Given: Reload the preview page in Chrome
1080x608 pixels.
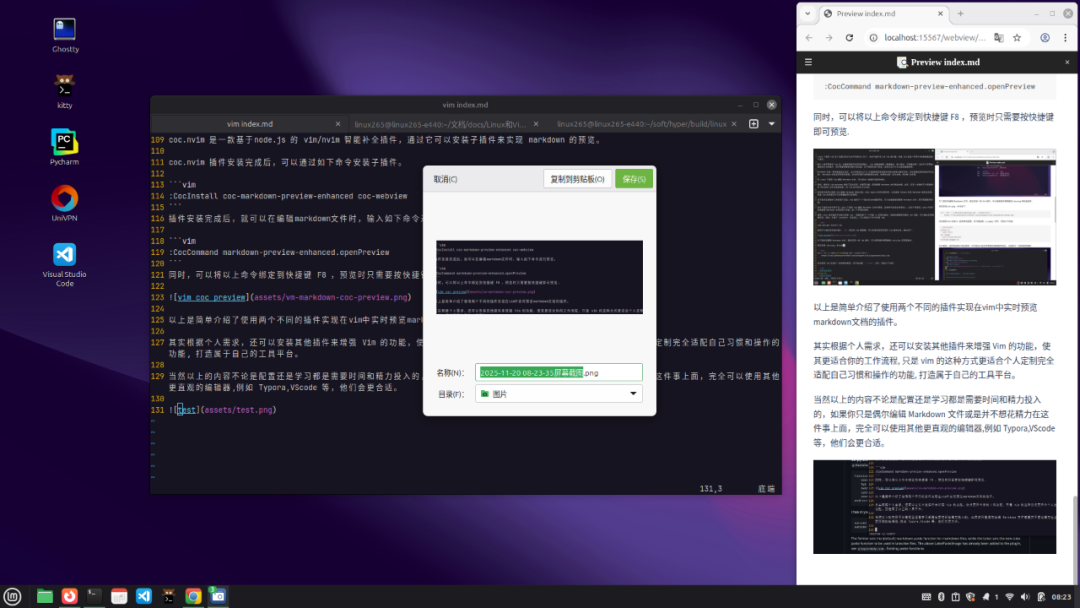Looking at the screenshot, I should pos(849,38).
